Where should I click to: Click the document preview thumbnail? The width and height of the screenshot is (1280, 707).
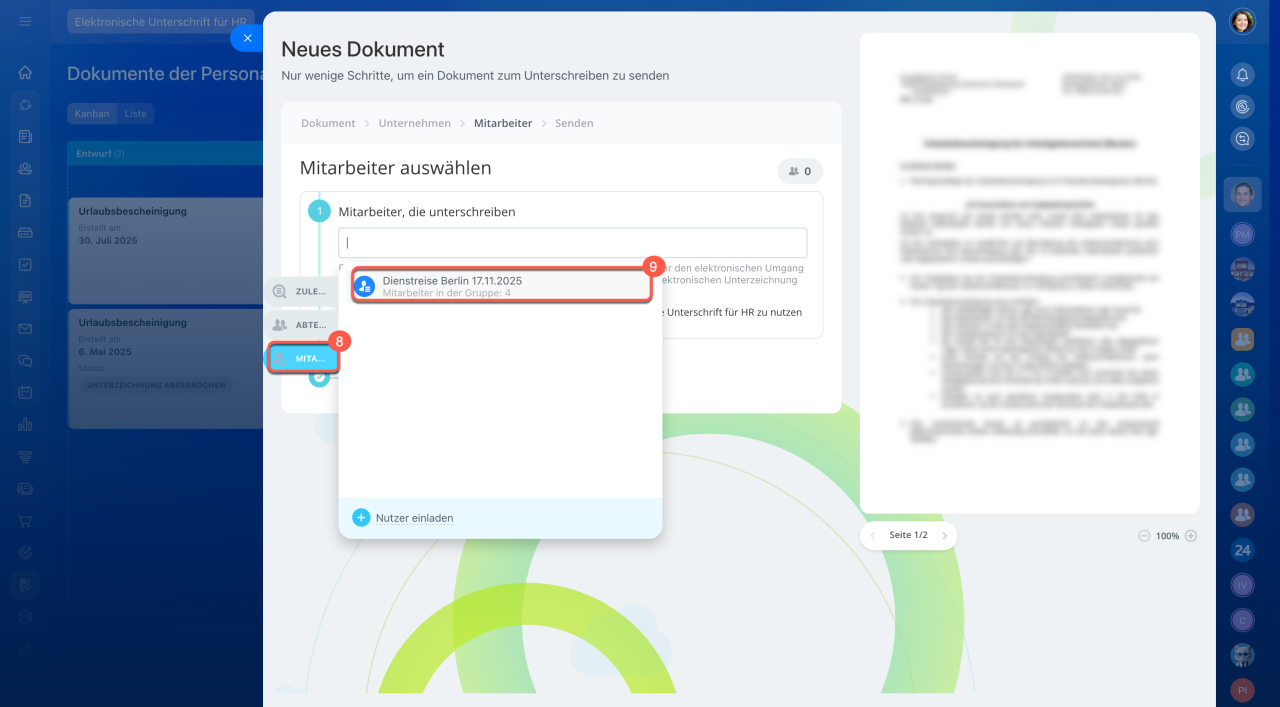tap(1030, 273)
